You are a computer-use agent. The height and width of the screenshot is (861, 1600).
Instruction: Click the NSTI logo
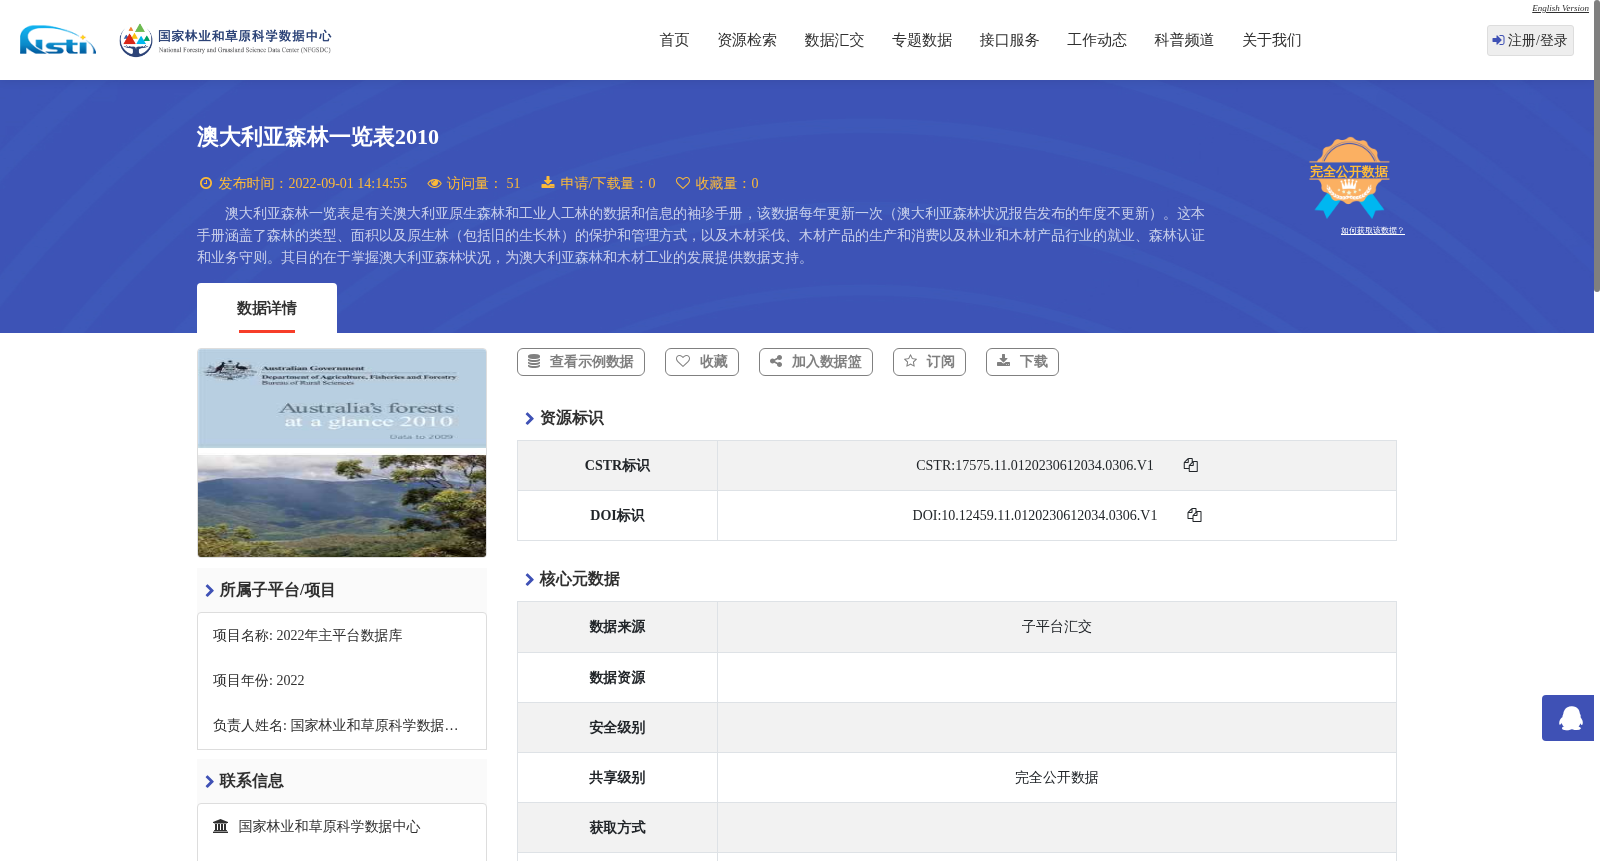(58, 40)
